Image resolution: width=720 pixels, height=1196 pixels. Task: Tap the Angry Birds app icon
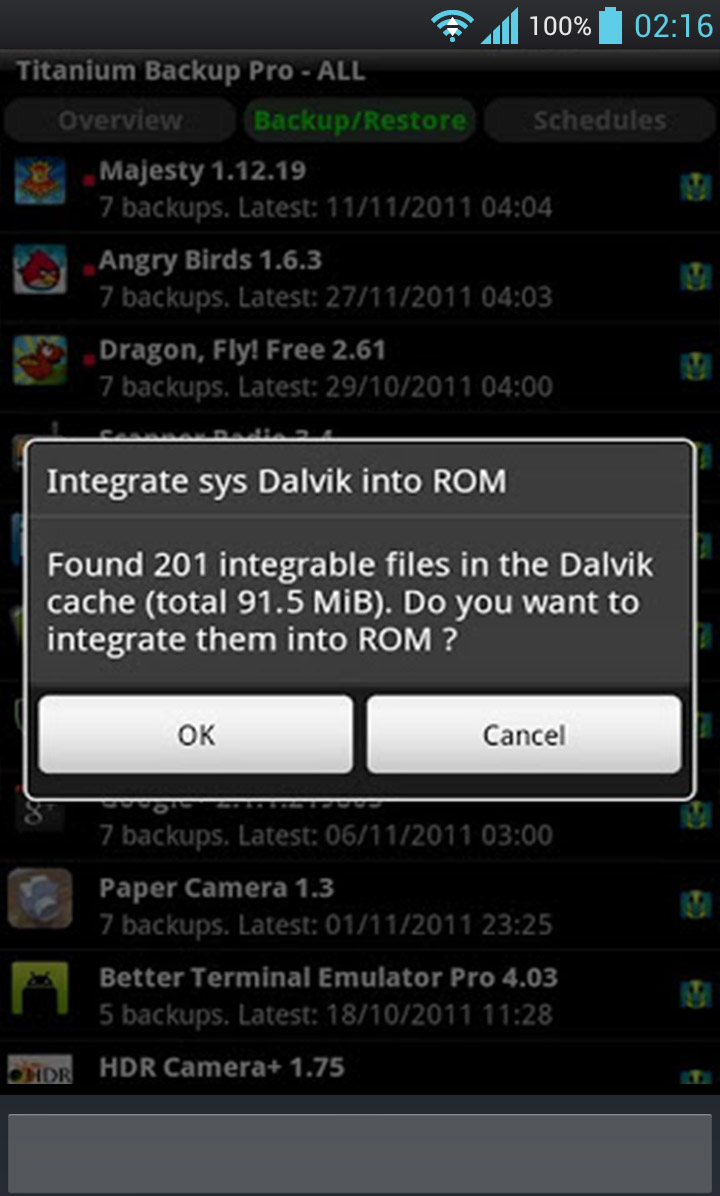40,270
